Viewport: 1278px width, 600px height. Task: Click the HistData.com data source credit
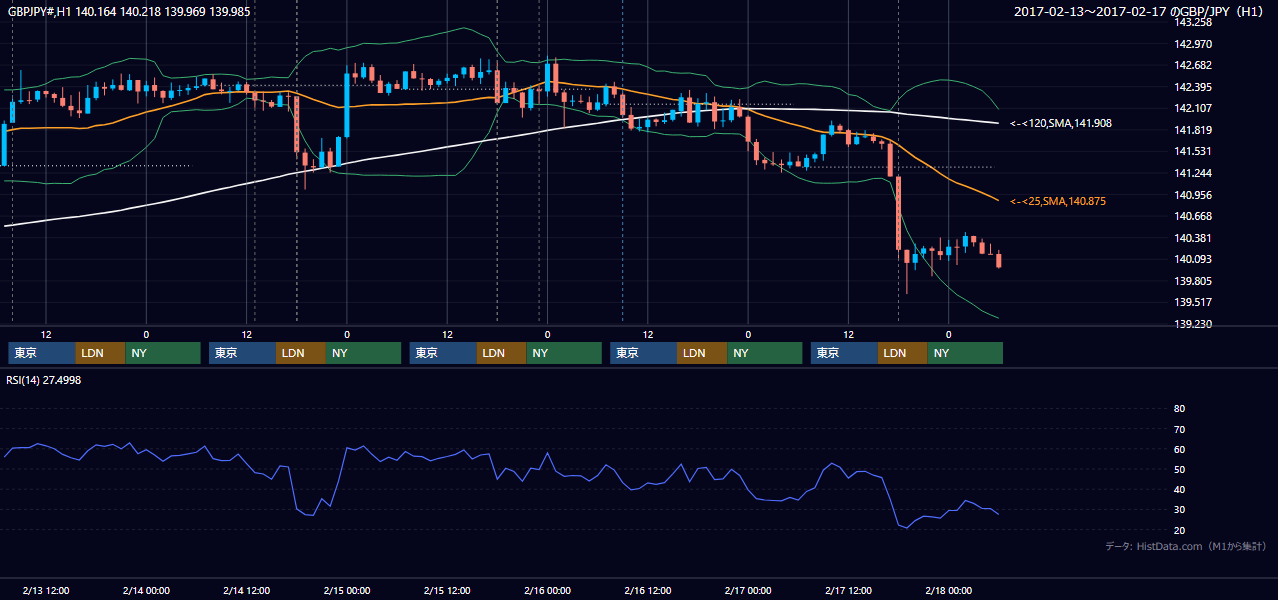1185,546
